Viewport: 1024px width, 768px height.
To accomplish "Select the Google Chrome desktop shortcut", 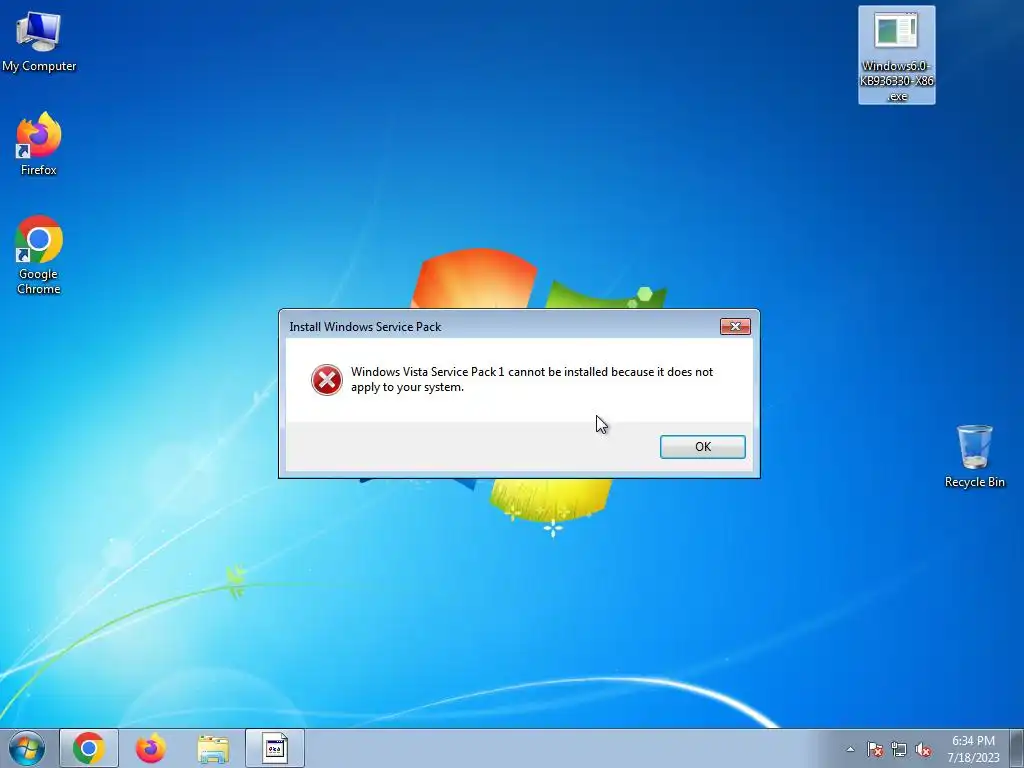I will click(x=39, y=255).
